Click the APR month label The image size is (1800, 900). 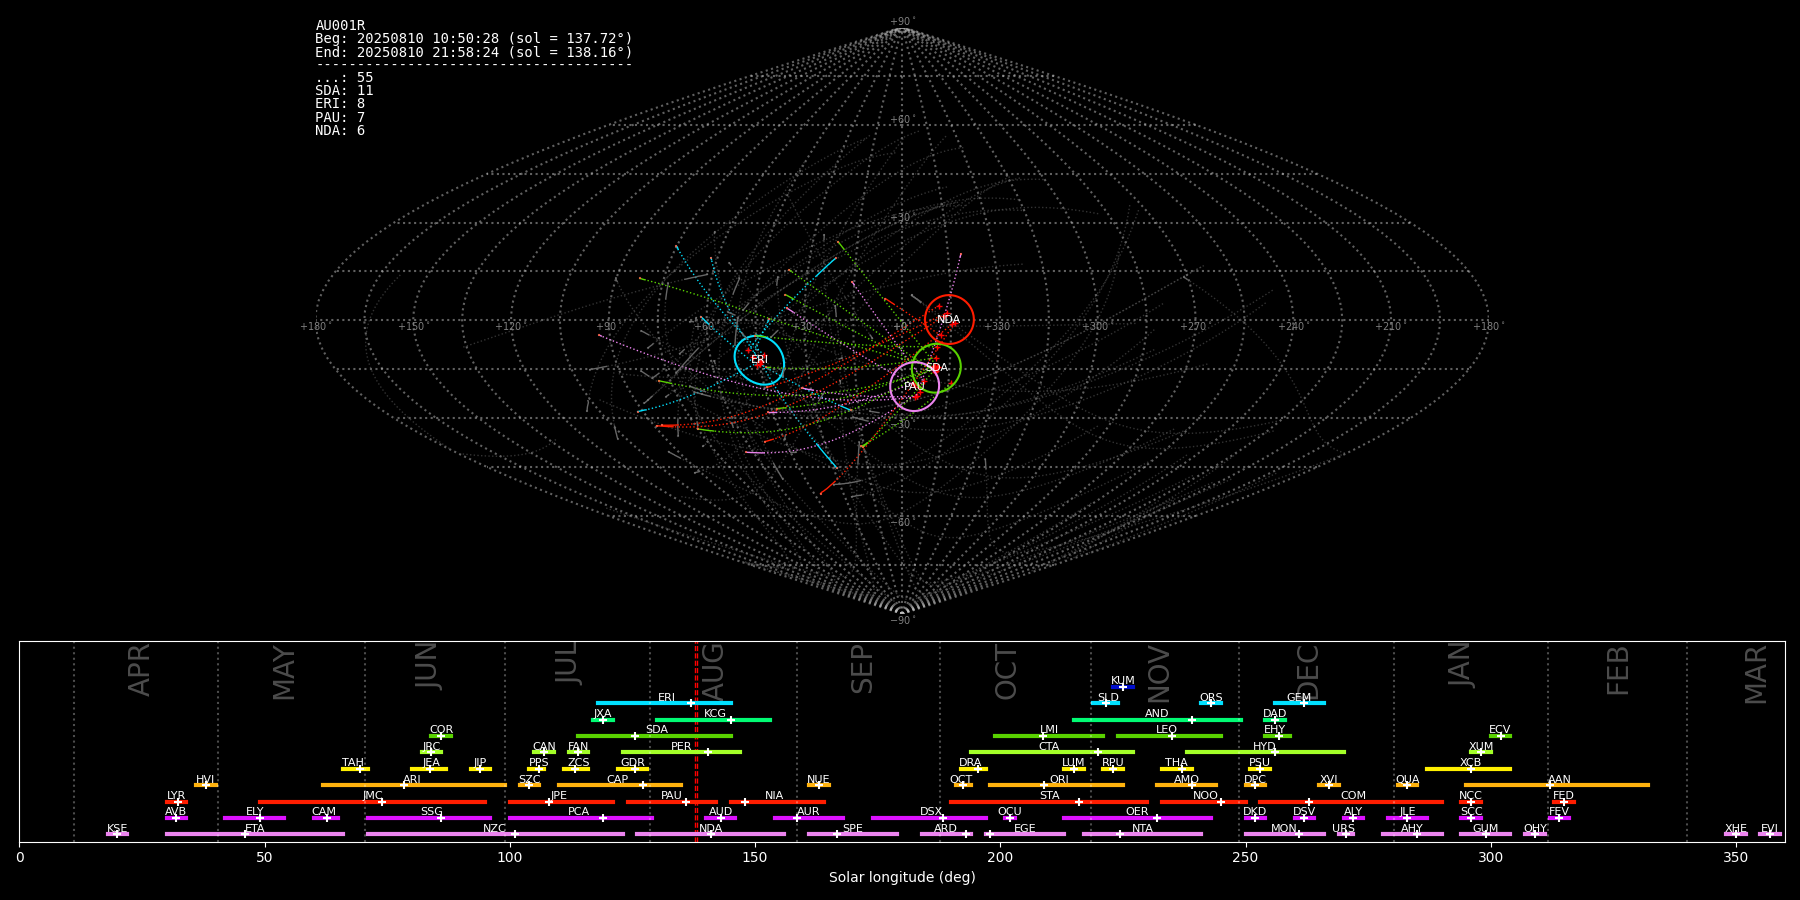(x=139, y=670)
